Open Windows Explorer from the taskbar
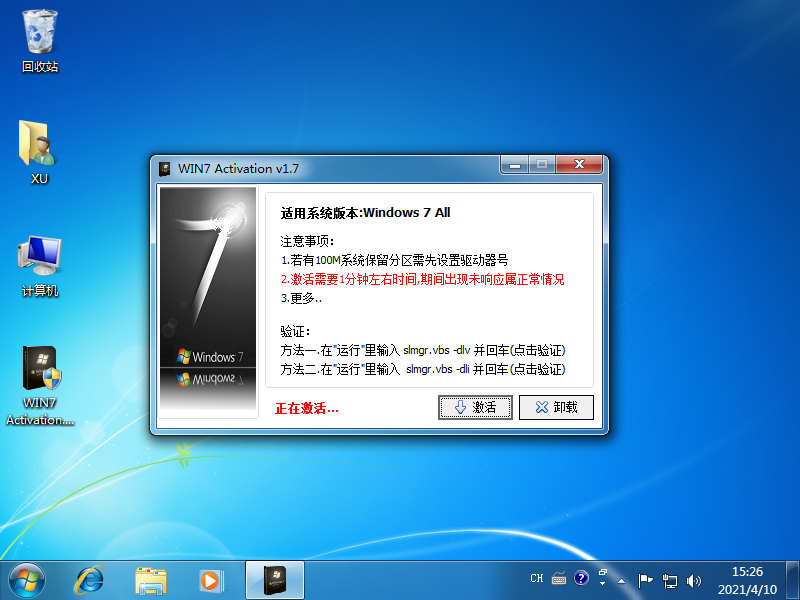This screenshot has height=600, width=800. click(151, 578)
